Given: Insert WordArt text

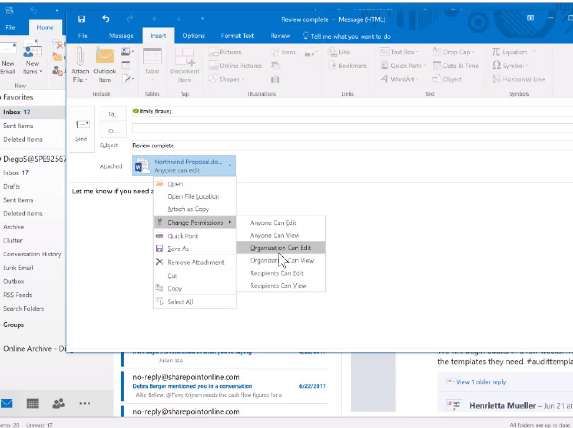Looking at the screenshot, I should click(398, 79).
